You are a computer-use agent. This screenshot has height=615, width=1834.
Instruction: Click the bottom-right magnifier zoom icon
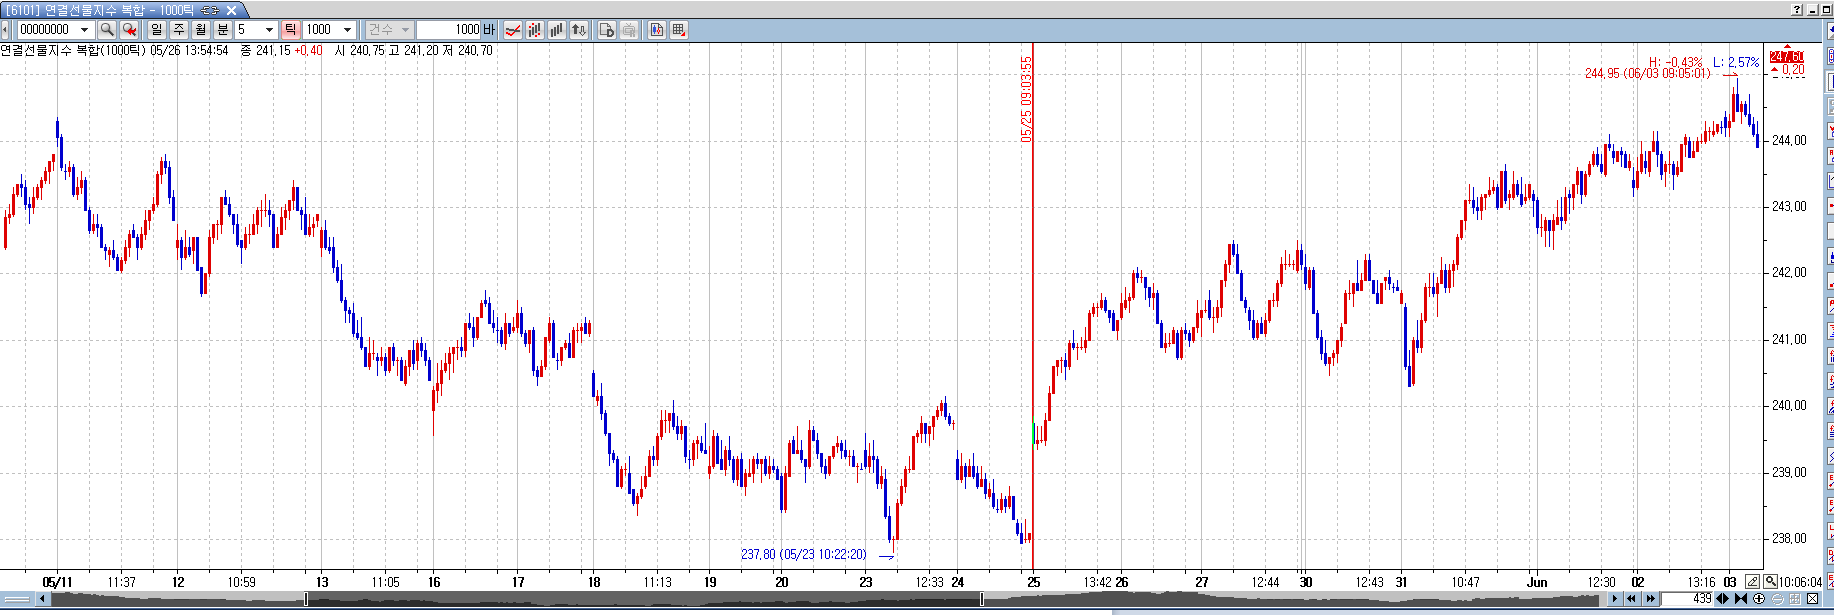pyautogui.click(x=1770, y=582)
